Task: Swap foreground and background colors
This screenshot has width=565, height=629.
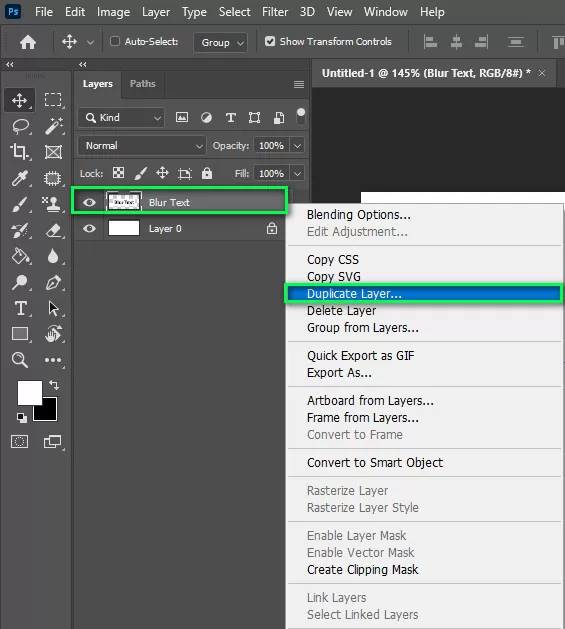Action: [x=54, y=385]
